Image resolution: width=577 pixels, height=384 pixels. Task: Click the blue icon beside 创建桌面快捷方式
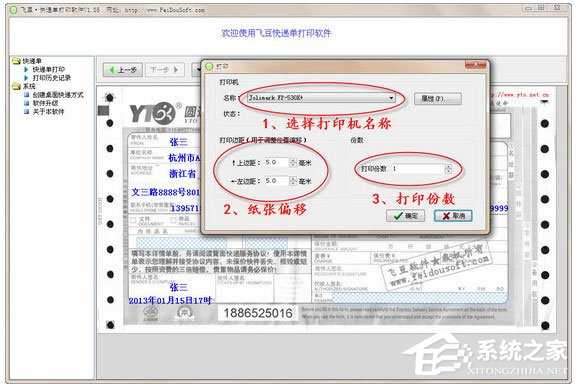point(26,95)
